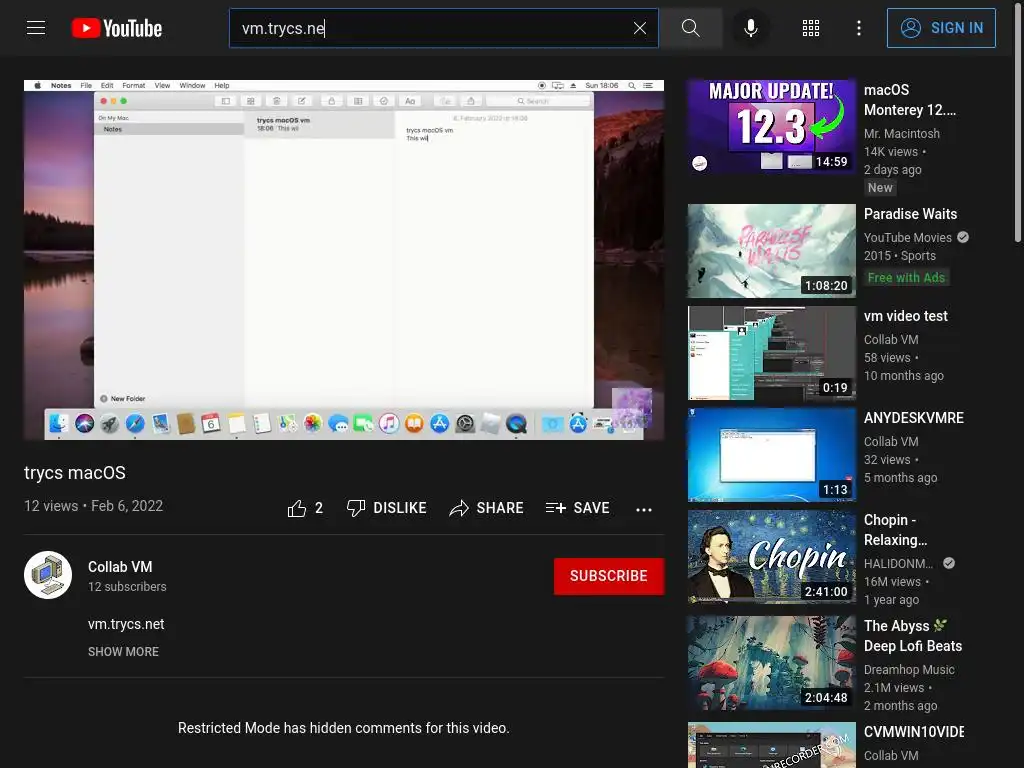Image resolution: width=1024 pixels, height=768 pixels.
Task: Click the Dreamhop Music channel name
Action: pyautogui.click(x=909, y=669)
